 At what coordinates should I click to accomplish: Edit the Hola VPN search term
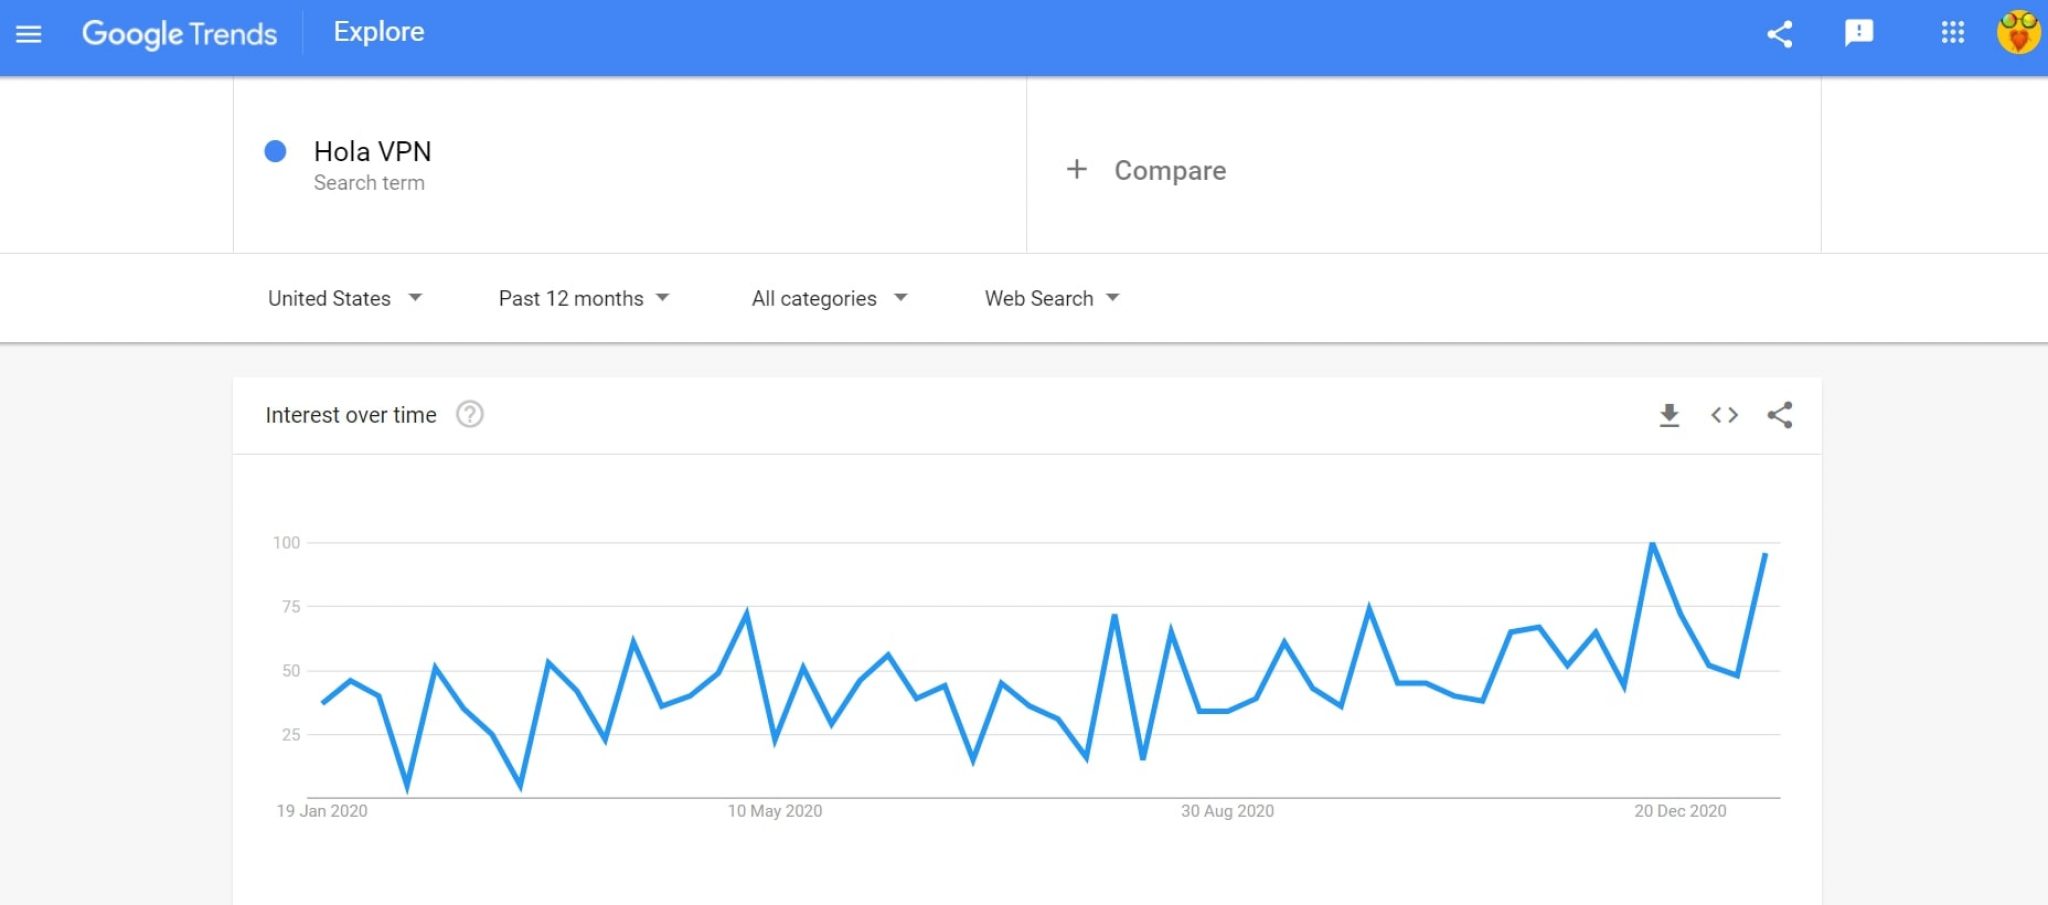coord(373,151)
